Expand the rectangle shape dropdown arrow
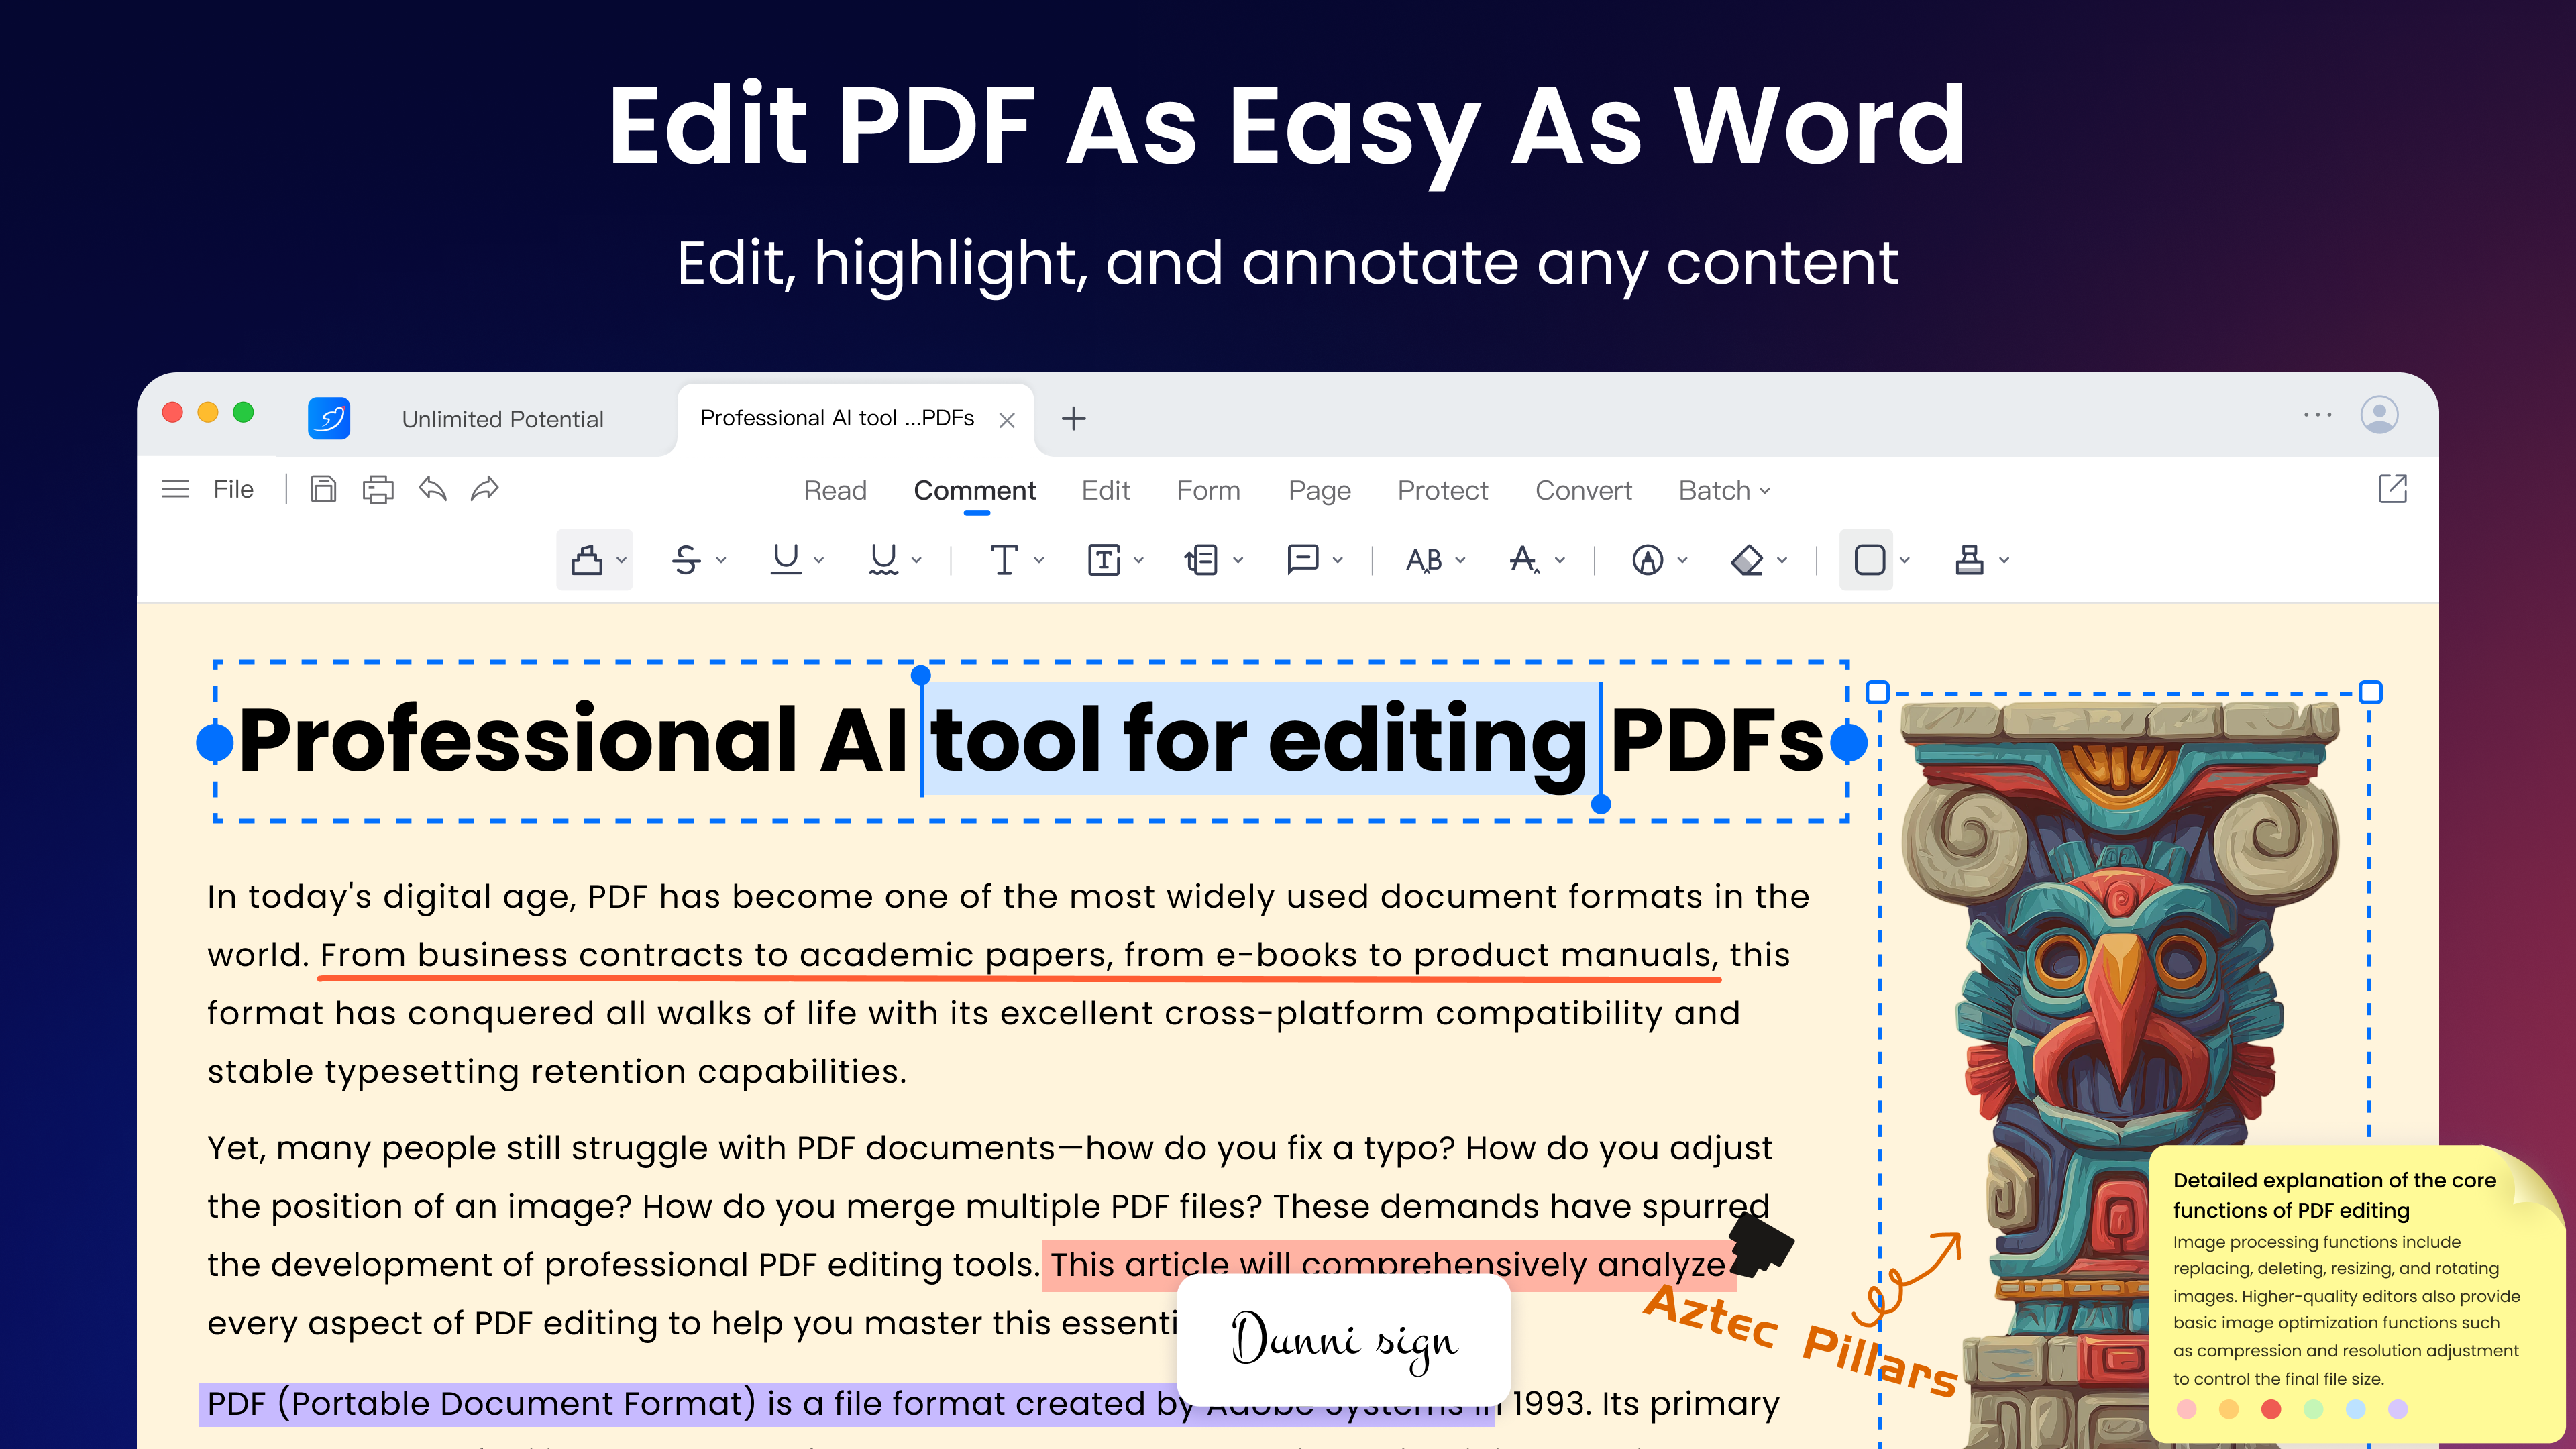Screen dimensions: 2576x1449 point(1905,560)
